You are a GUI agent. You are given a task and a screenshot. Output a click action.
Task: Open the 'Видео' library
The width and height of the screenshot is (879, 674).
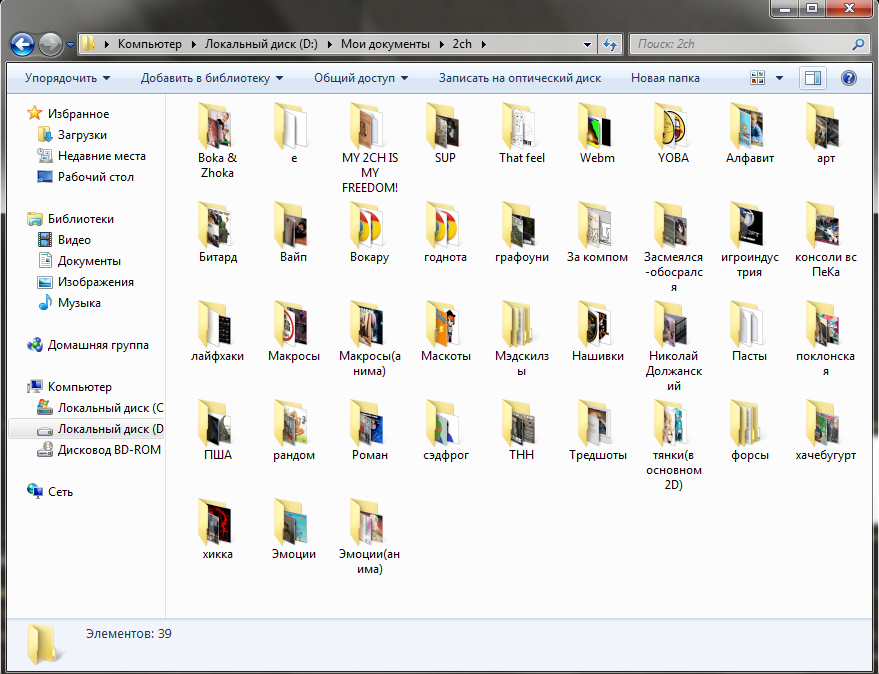pos(64,240)
